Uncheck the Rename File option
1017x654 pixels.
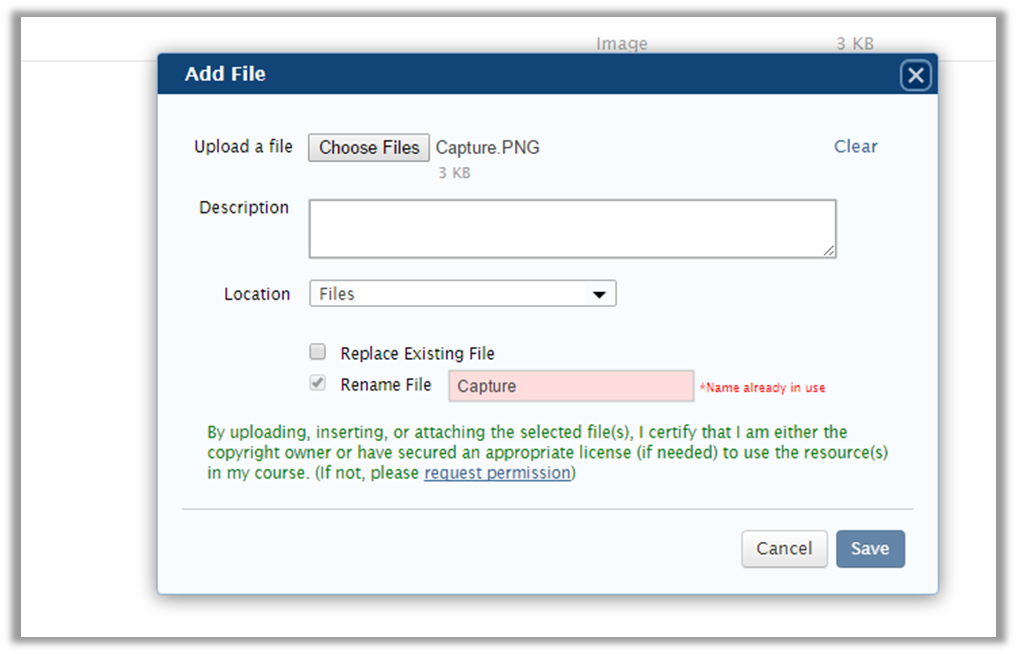317,383
